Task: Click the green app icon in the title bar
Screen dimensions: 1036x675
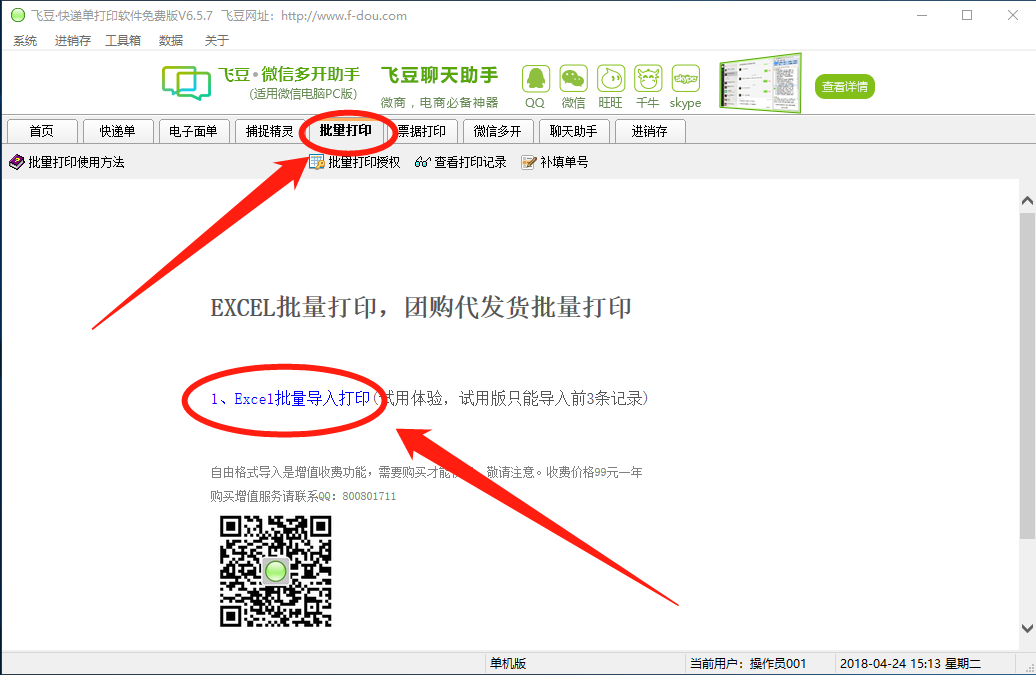Action: [x=18, y=15]
